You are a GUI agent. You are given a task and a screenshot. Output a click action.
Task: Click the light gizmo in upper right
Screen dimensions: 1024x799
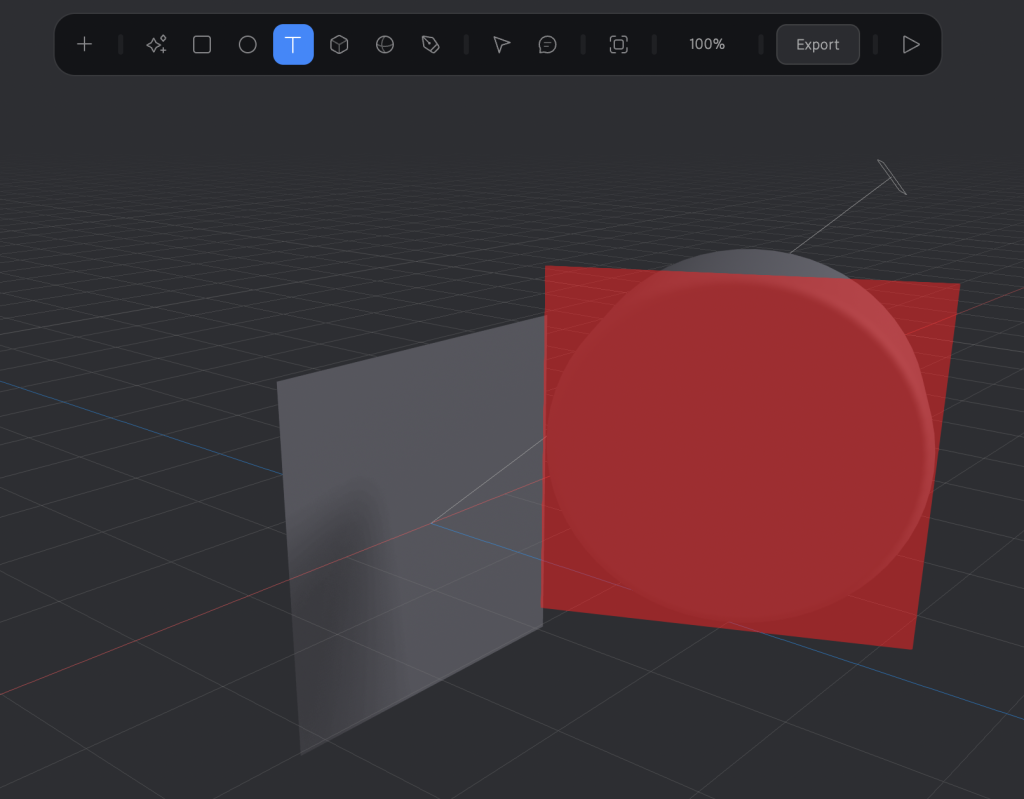[x=890, y=175]
